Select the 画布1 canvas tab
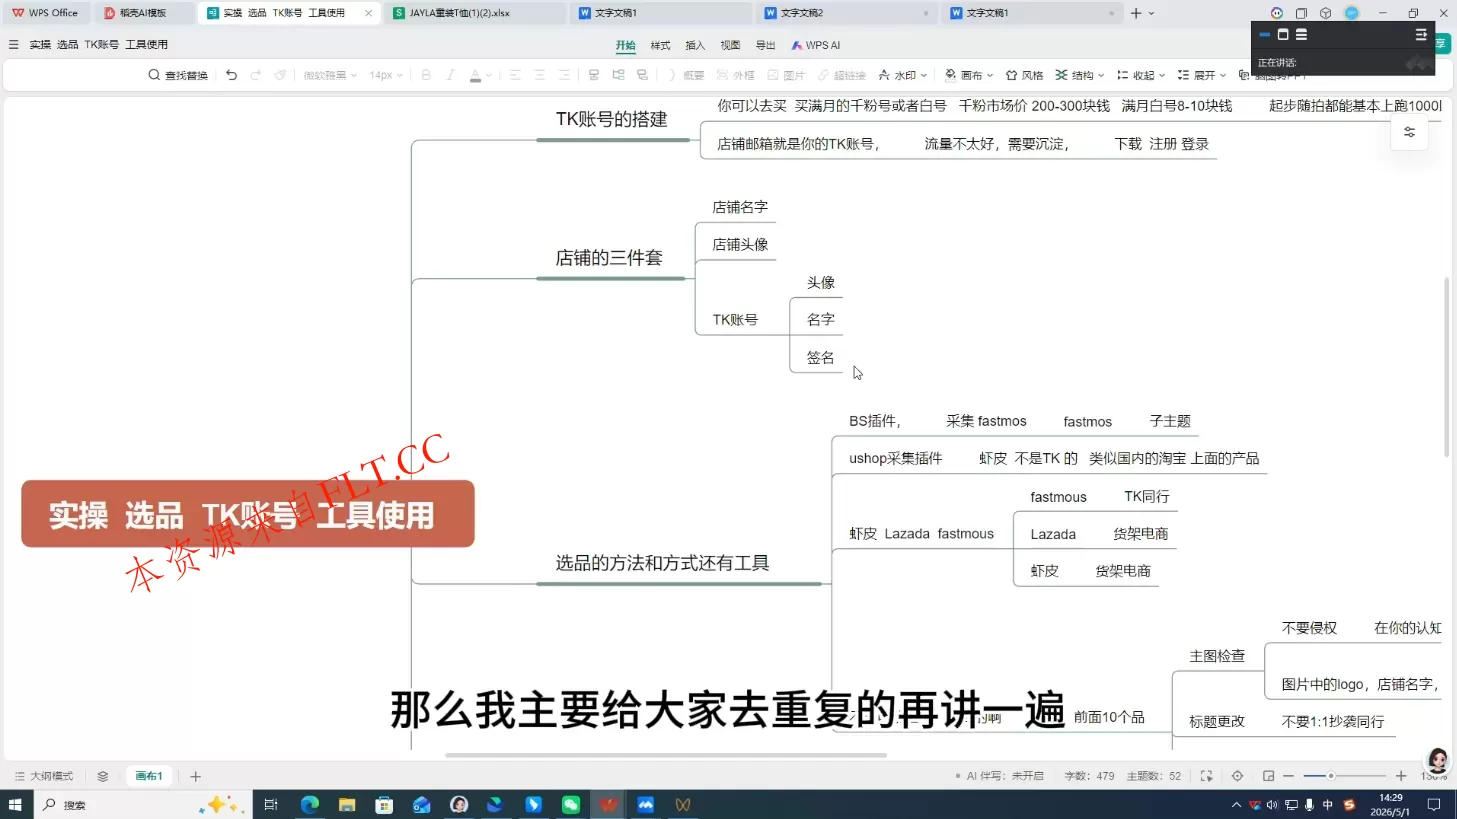Viewport: 1457px width, 819px height. pyautogui.click(x=149, y=776)
